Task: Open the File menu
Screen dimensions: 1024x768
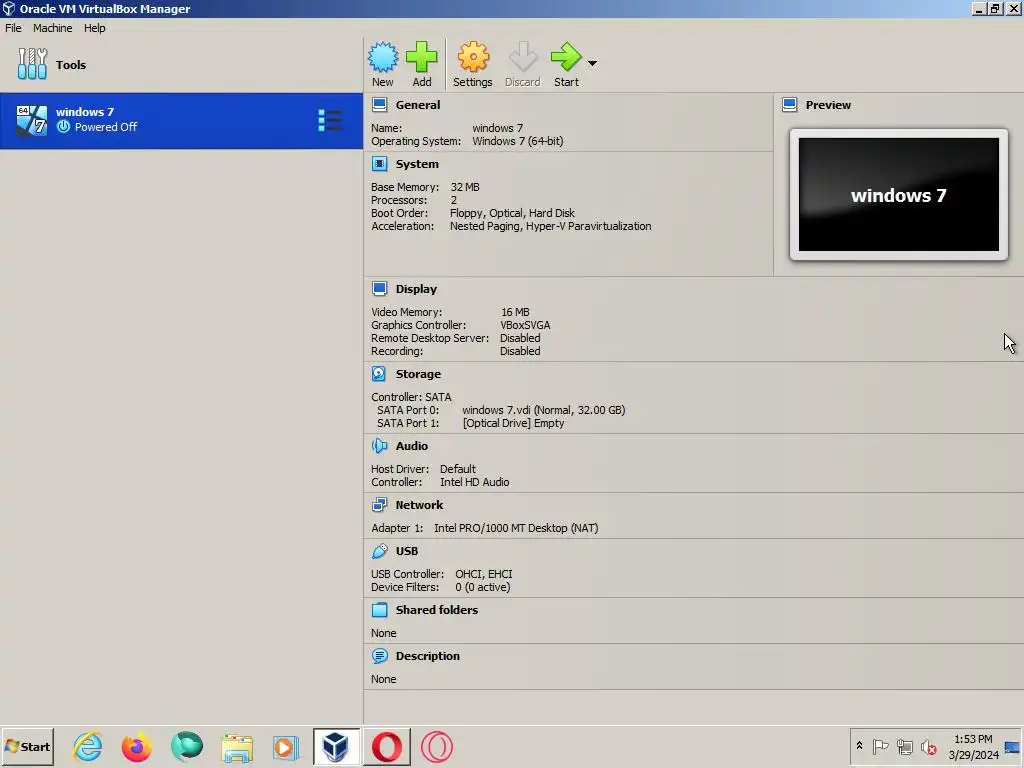Action: [x=13, y=28]
